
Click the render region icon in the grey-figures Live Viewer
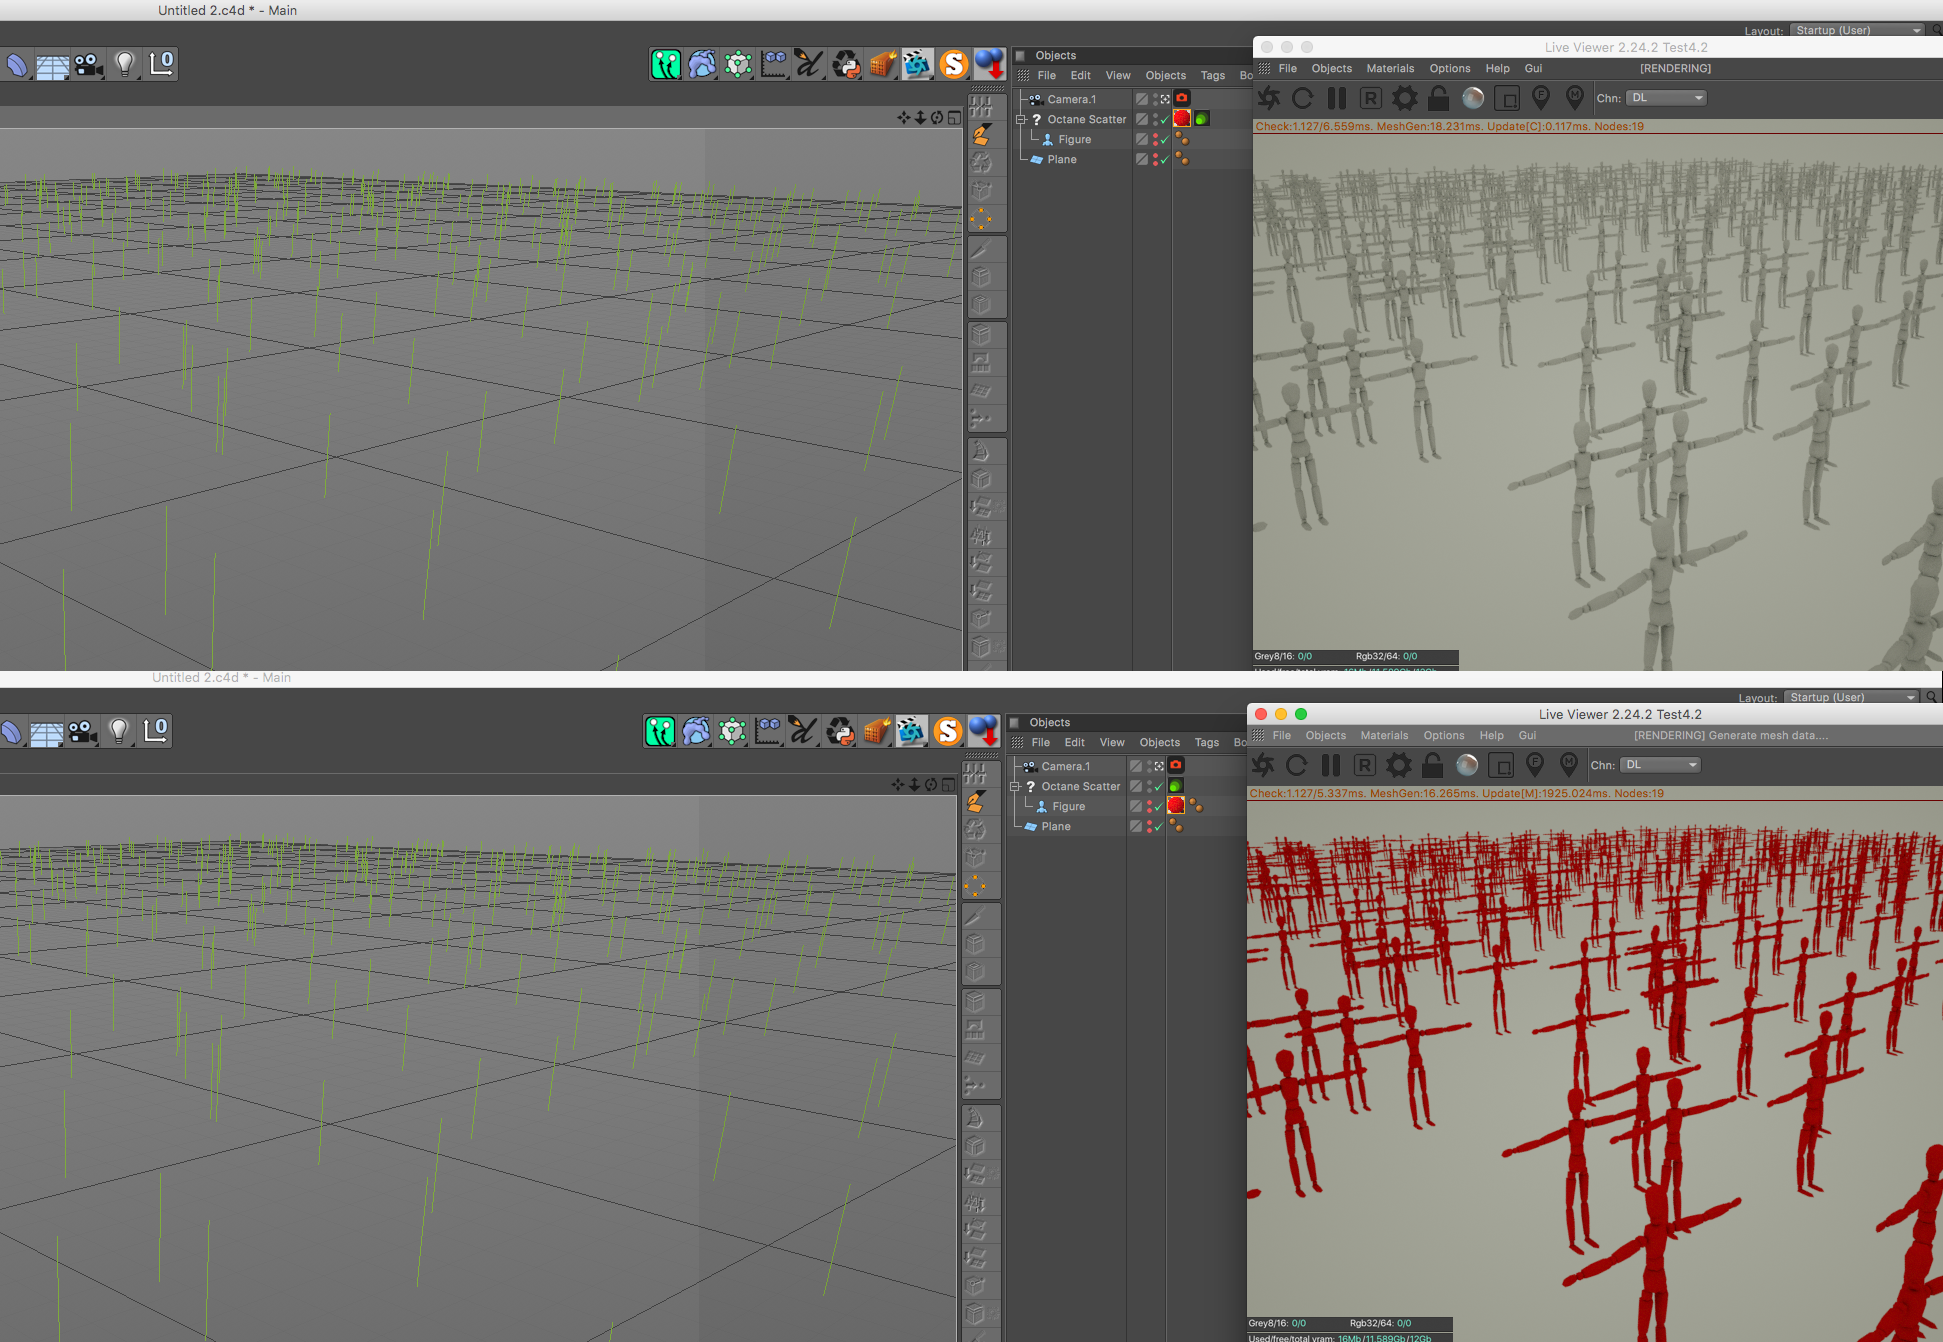pos(1506,98)
